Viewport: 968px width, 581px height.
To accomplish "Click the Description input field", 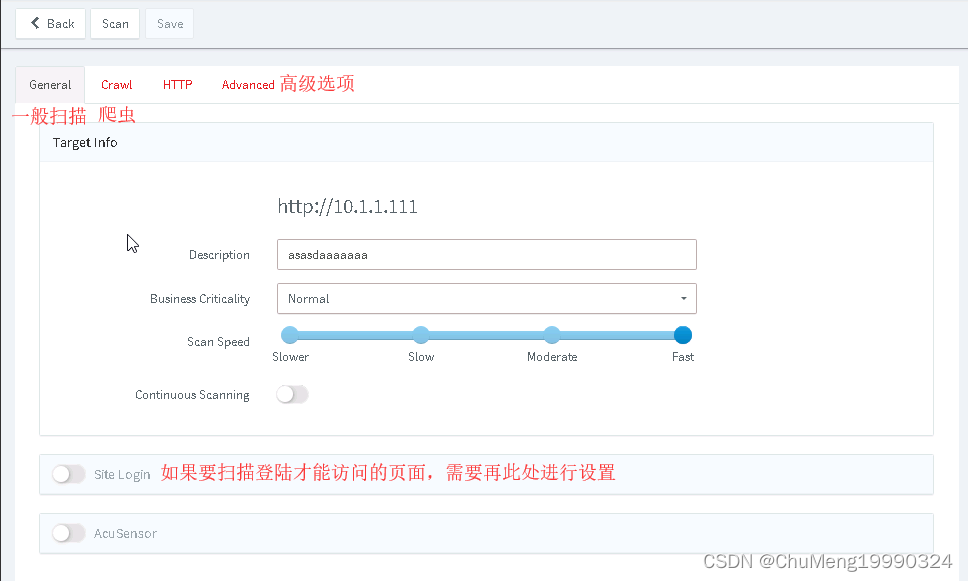I will (x=486, y=254).
